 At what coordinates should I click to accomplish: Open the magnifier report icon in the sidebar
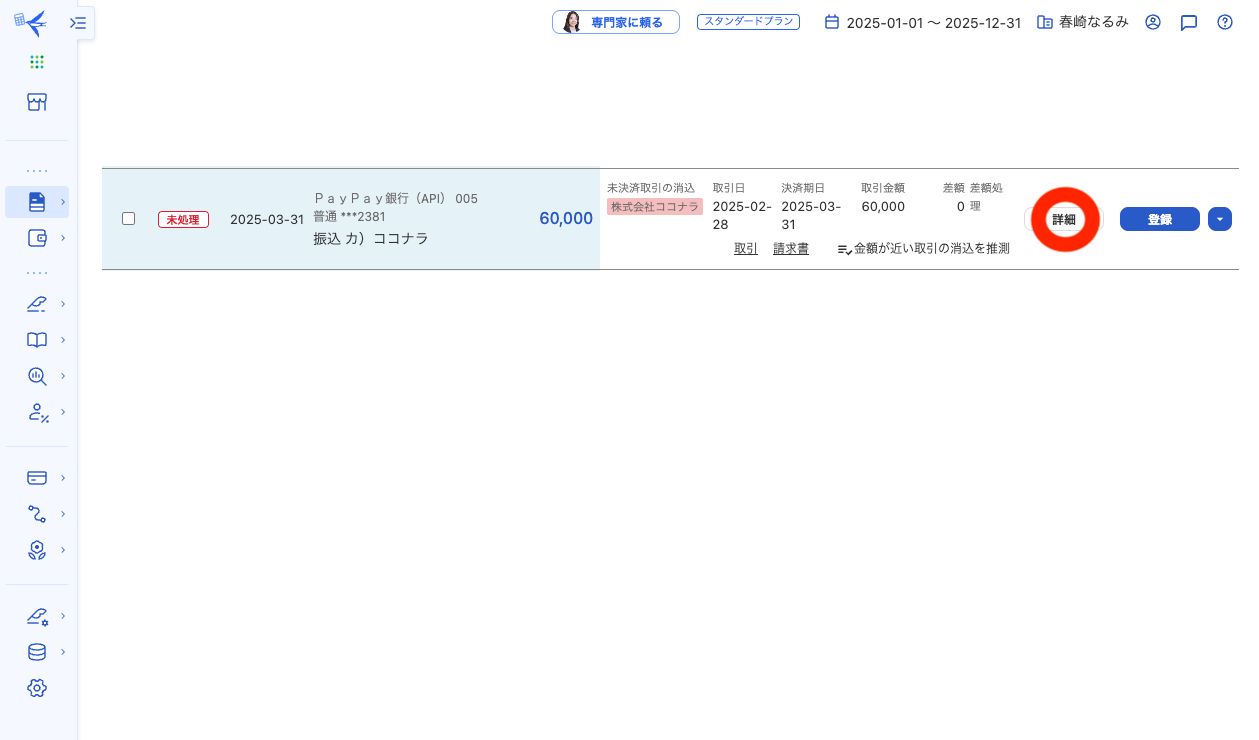37,376
